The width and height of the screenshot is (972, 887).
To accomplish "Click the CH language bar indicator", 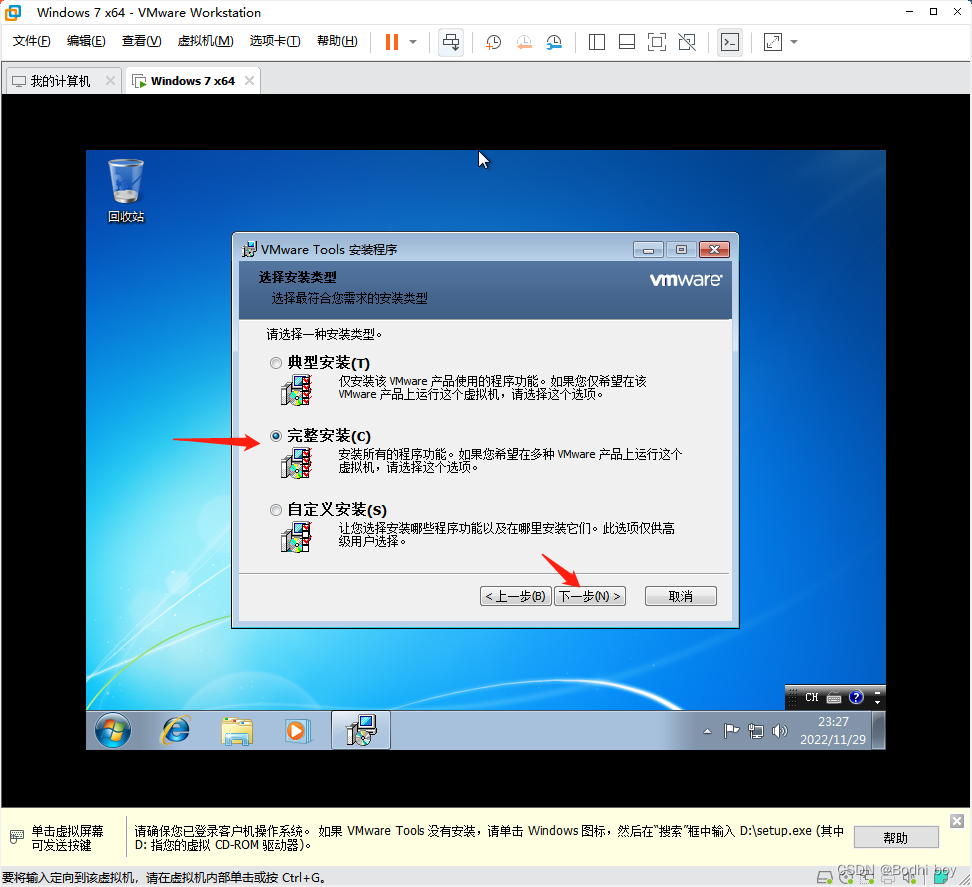I will point(811,697).
